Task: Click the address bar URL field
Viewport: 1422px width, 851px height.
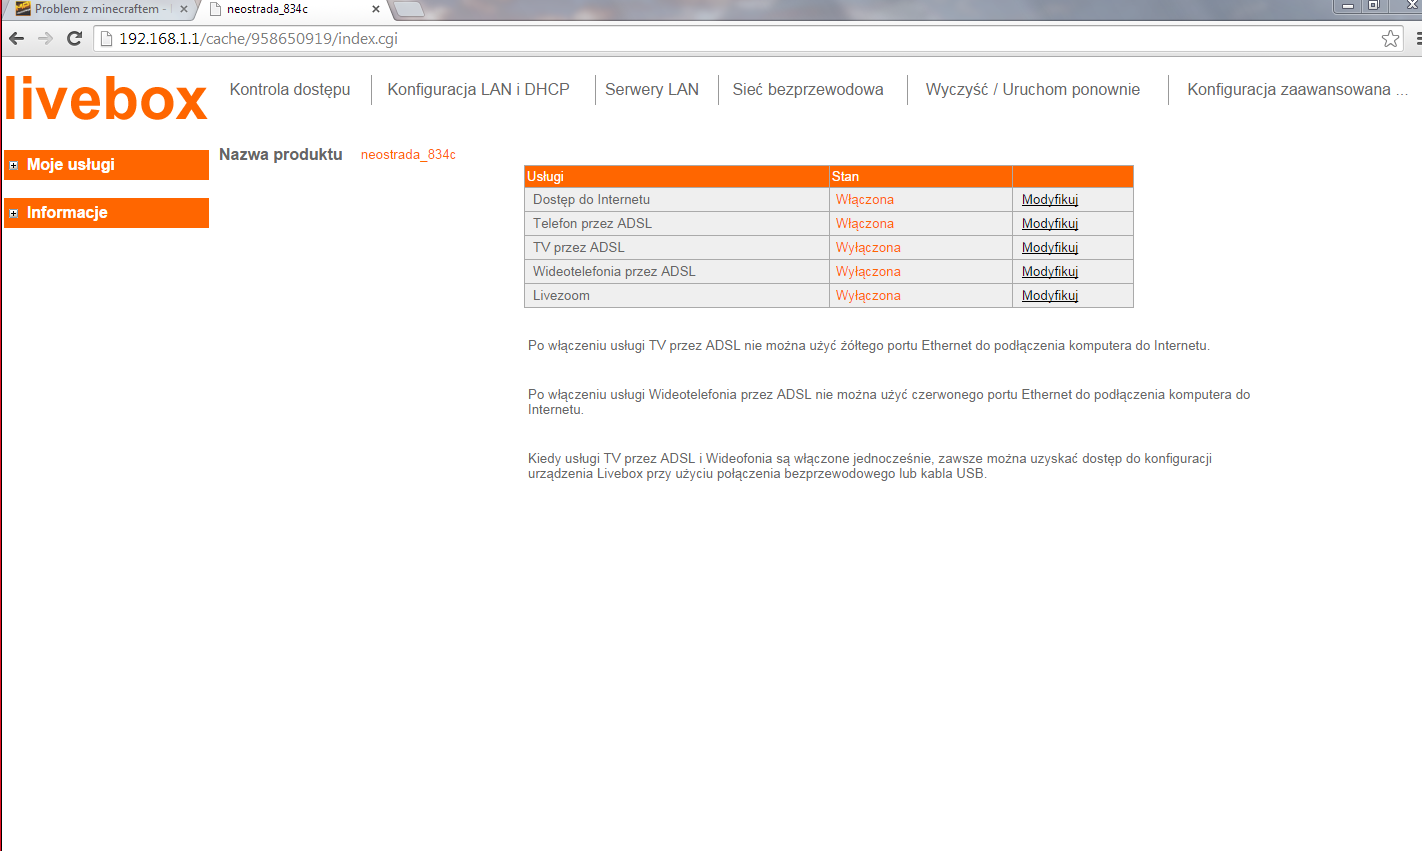Action: [740, 39]
